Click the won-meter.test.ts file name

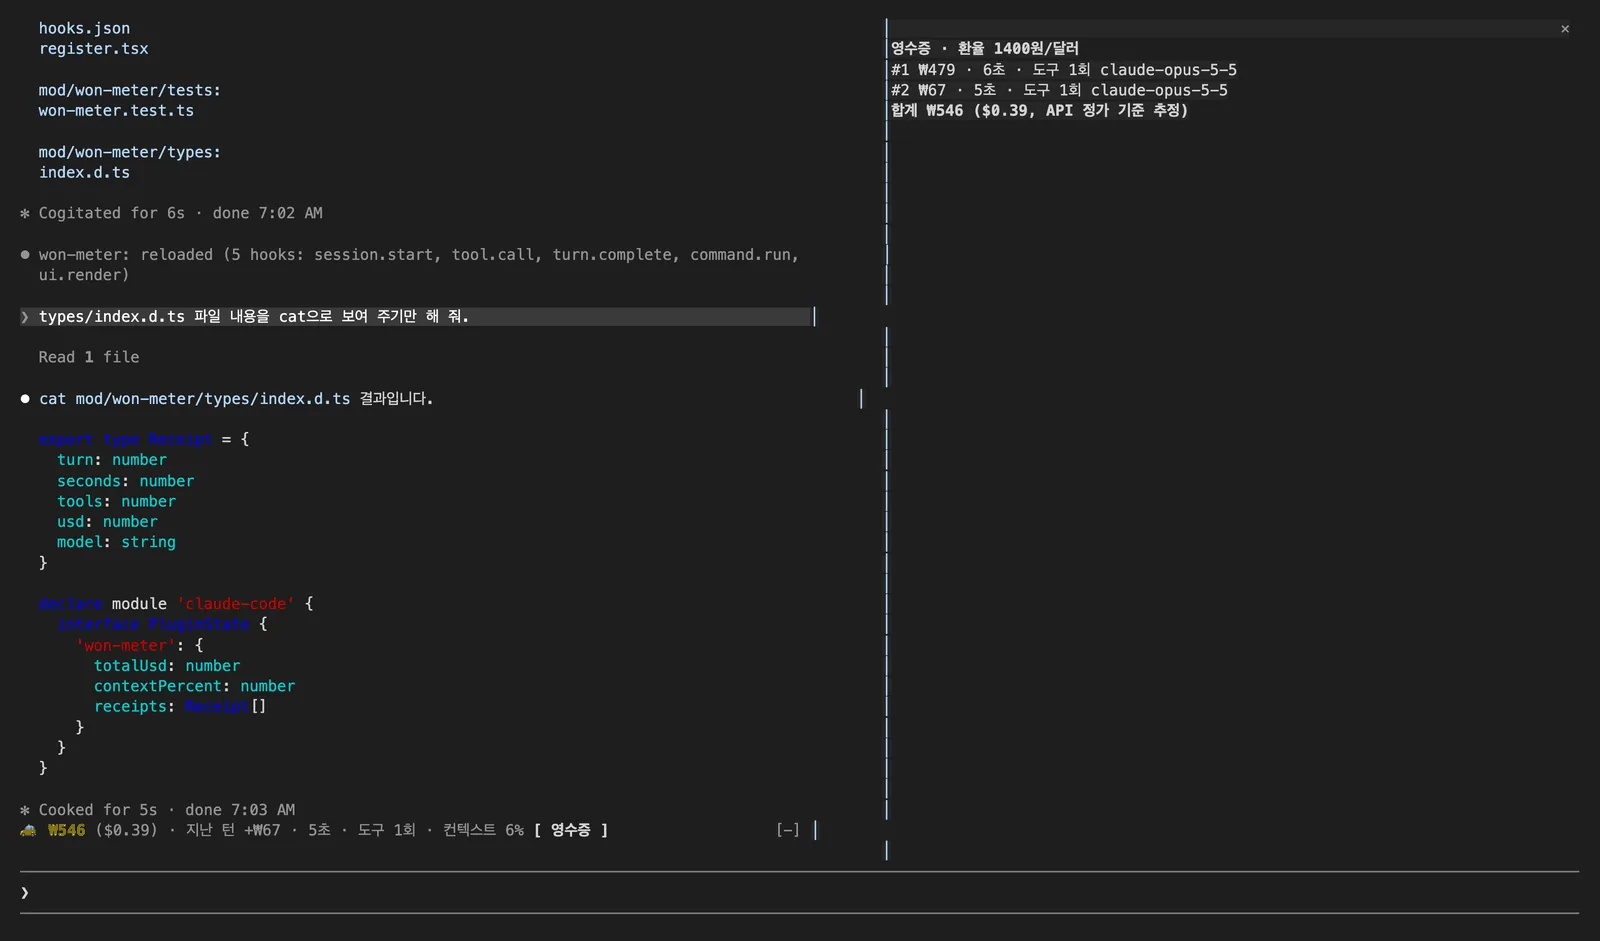[x=116, y=110]
